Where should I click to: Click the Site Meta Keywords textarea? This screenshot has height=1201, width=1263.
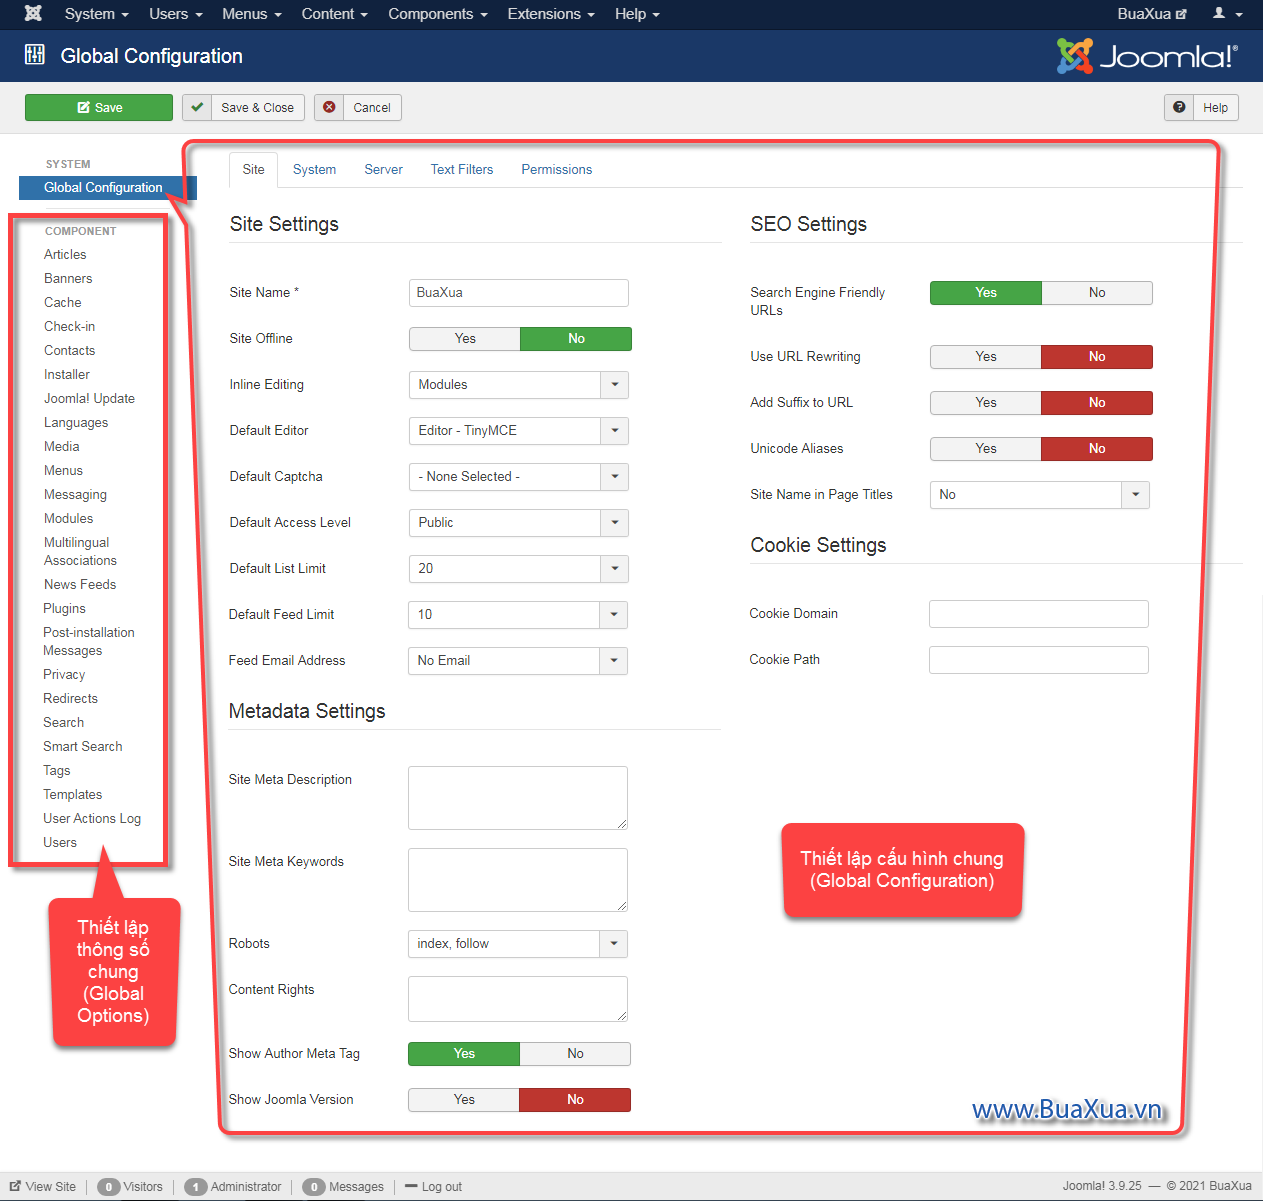pyautogui.click(x=518, y=880)
